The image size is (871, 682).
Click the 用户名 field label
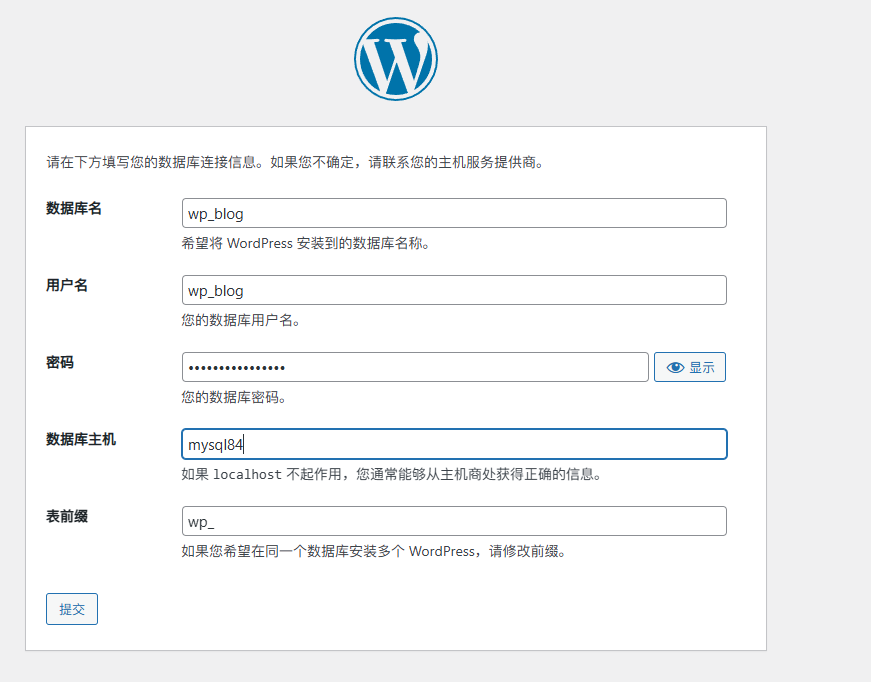tap(67, 285)
